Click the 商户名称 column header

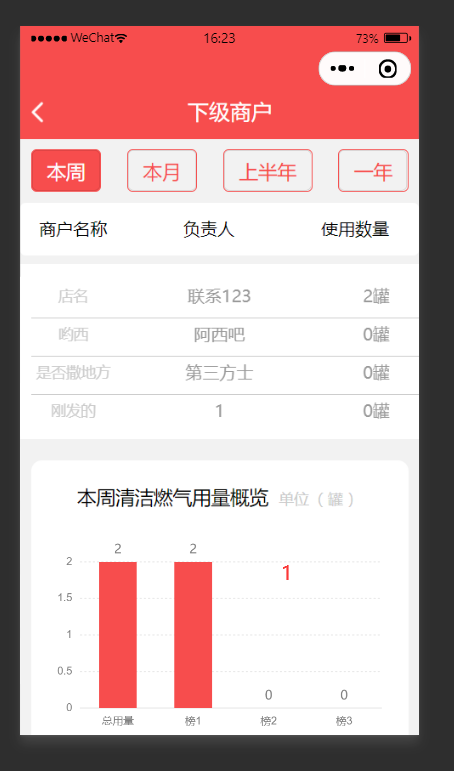click(x=73, y=229)
